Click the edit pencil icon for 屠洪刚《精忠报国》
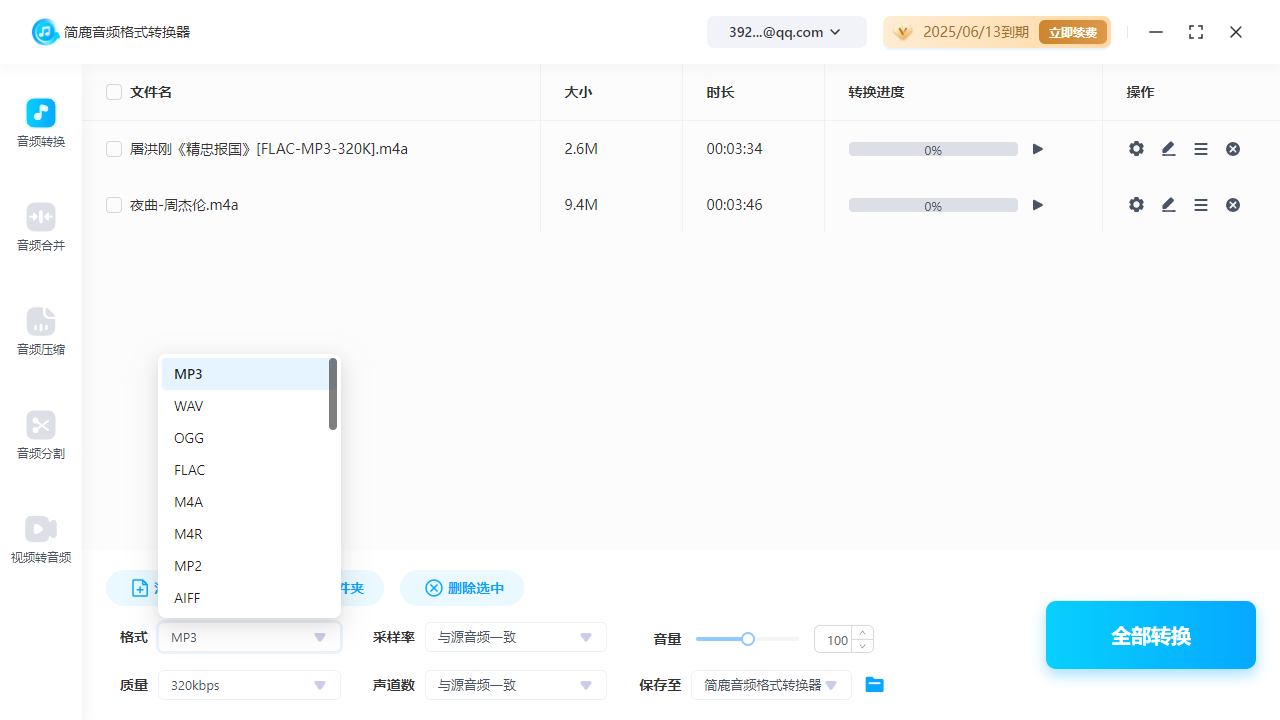Screen dimensions: 1280x720 tap(1168, 148)
